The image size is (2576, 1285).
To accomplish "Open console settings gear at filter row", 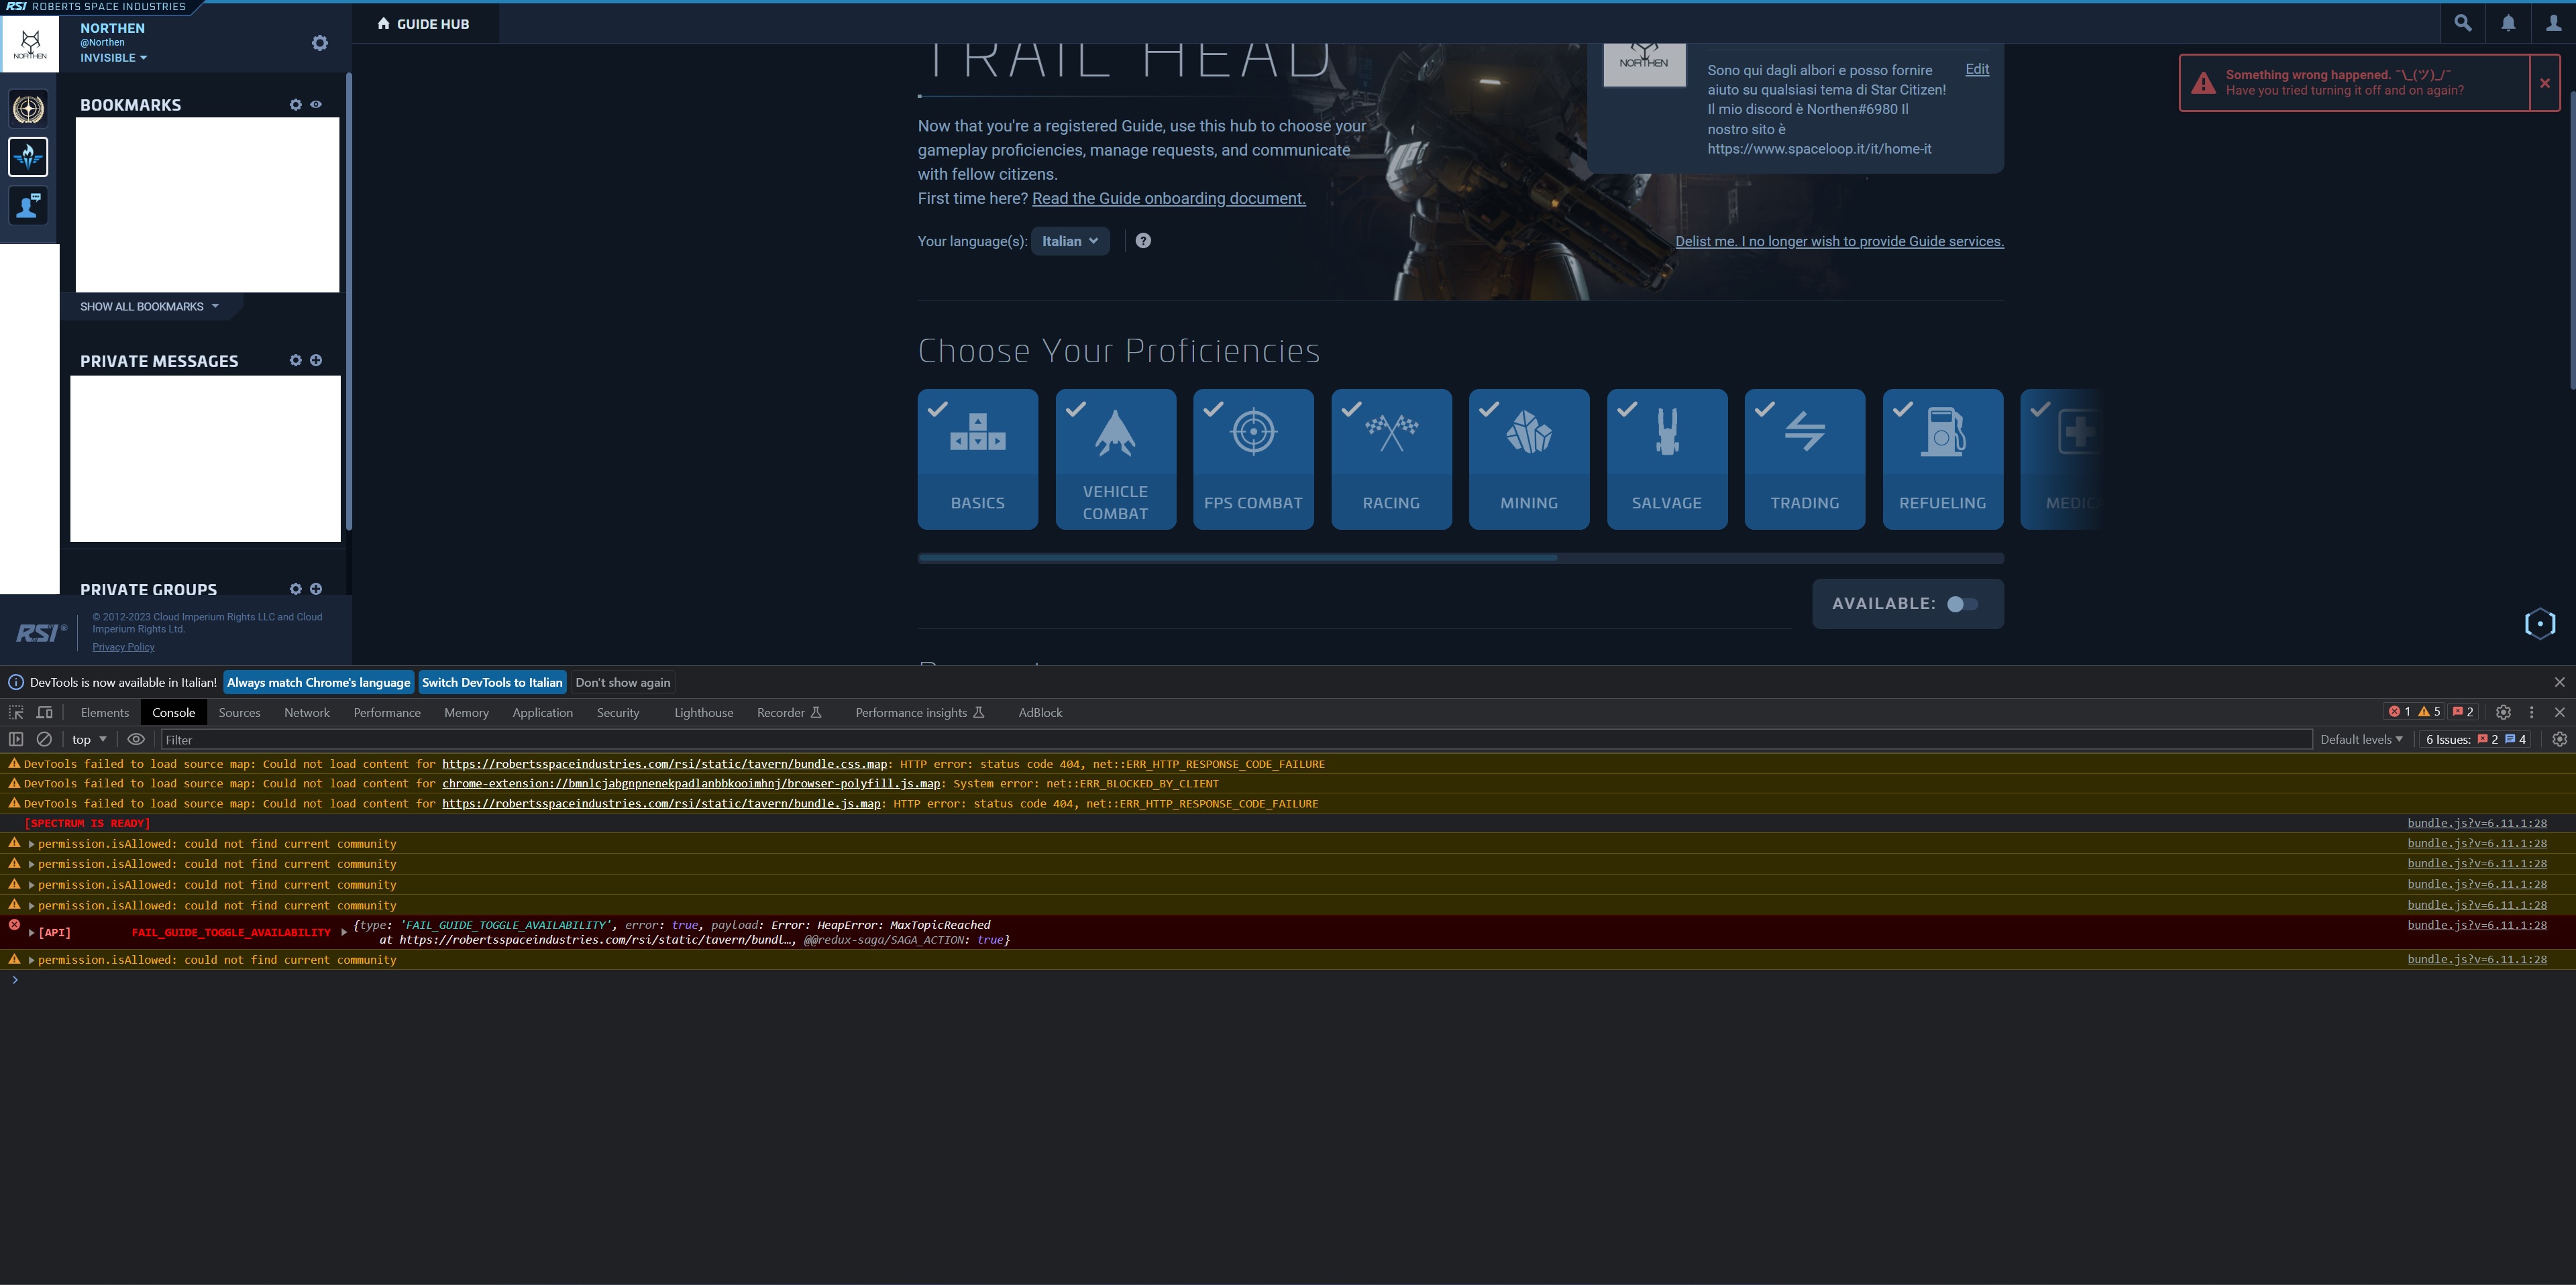I will 2559,739.
